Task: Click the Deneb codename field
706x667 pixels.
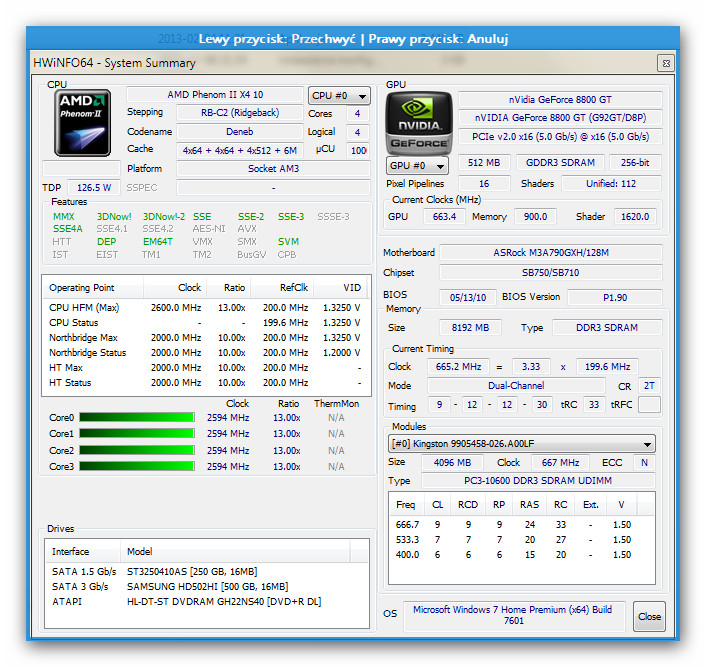Action: pyautogui.click(x=240, y=132)
